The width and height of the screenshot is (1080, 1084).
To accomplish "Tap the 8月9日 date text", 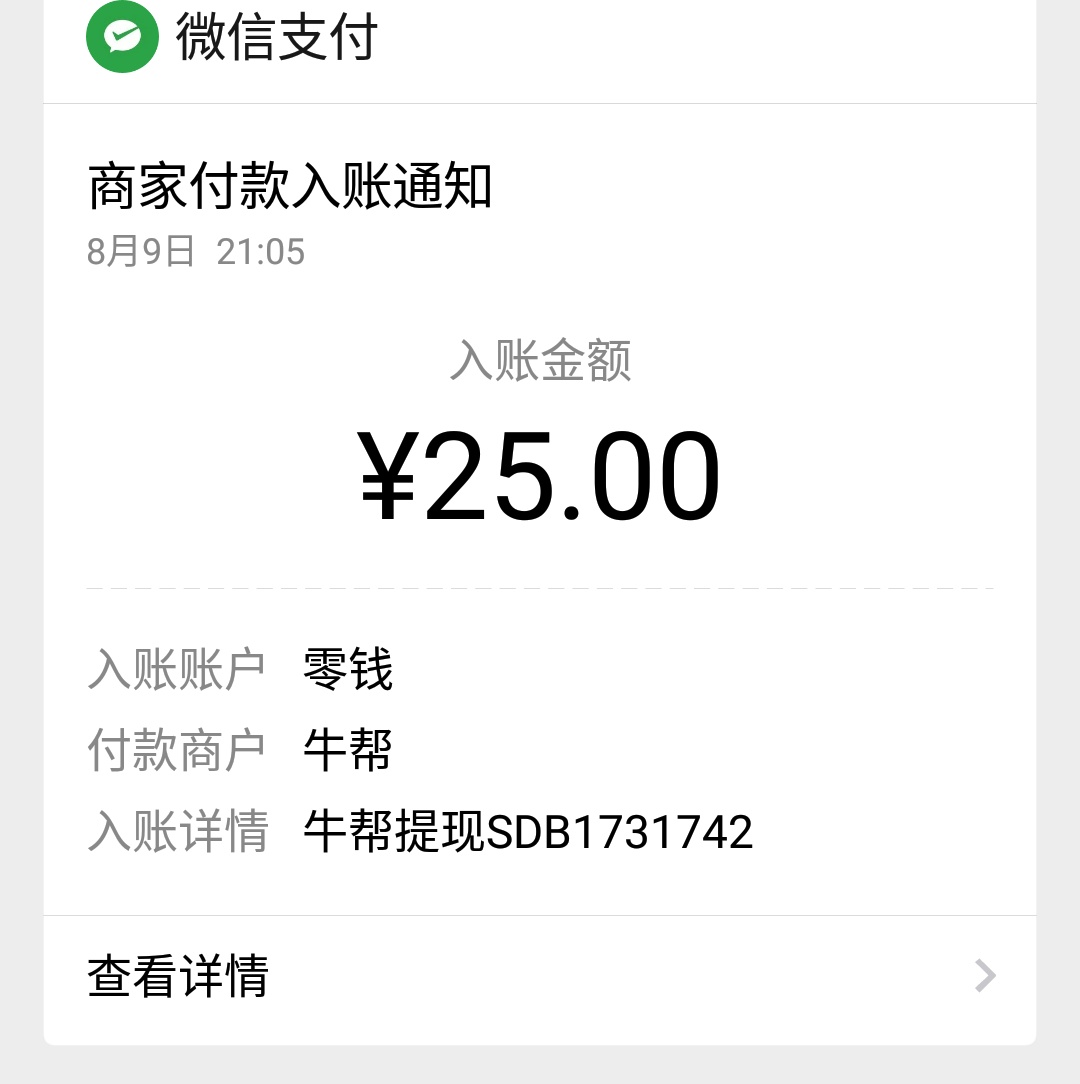I will click(x=140, y=251).
